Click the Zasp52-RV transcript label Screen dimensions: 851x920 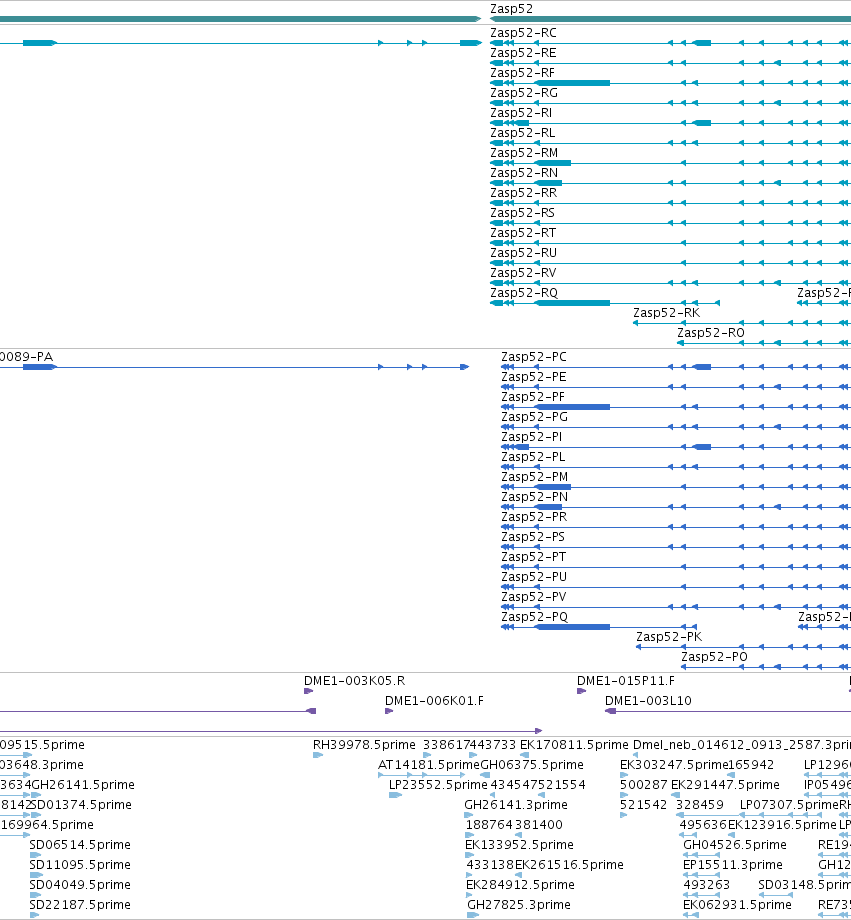[x=523, y=272]
